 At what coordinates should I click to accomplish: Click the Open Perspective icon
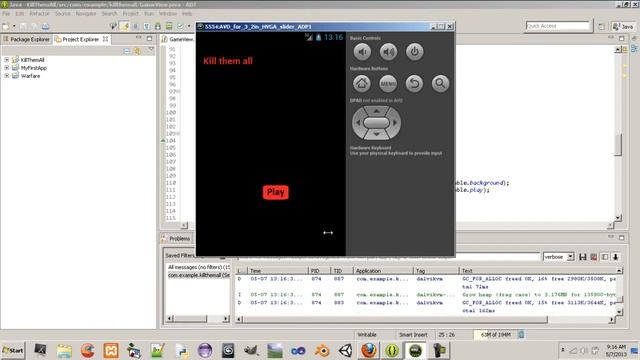click(601, 27)
